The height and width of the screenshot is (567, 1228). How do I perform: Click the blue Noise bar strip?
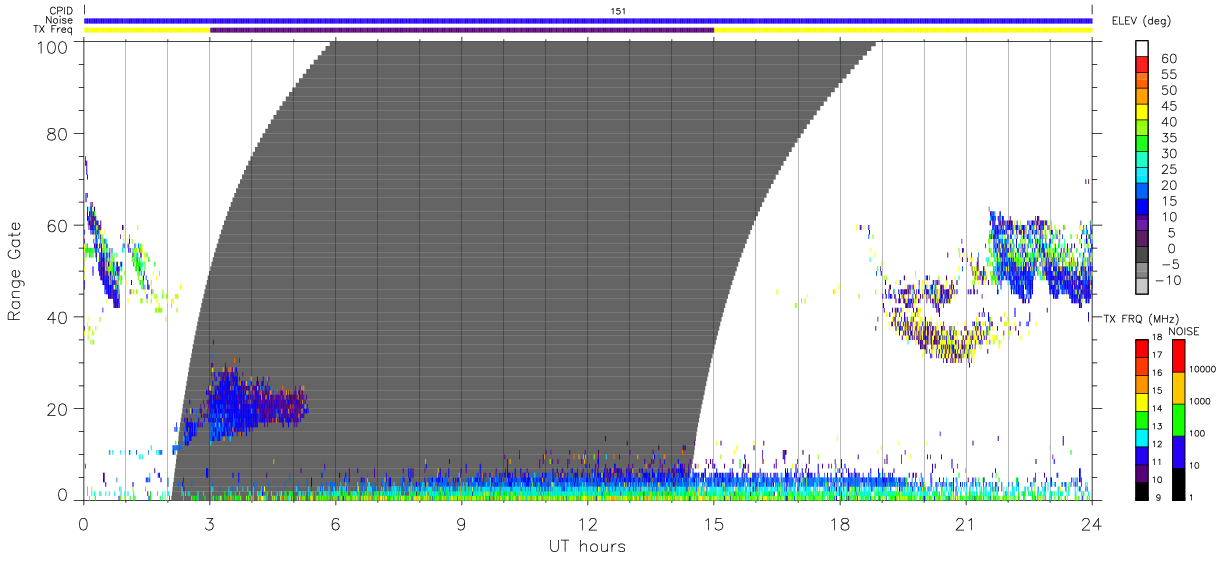click(x=588, y=20)
